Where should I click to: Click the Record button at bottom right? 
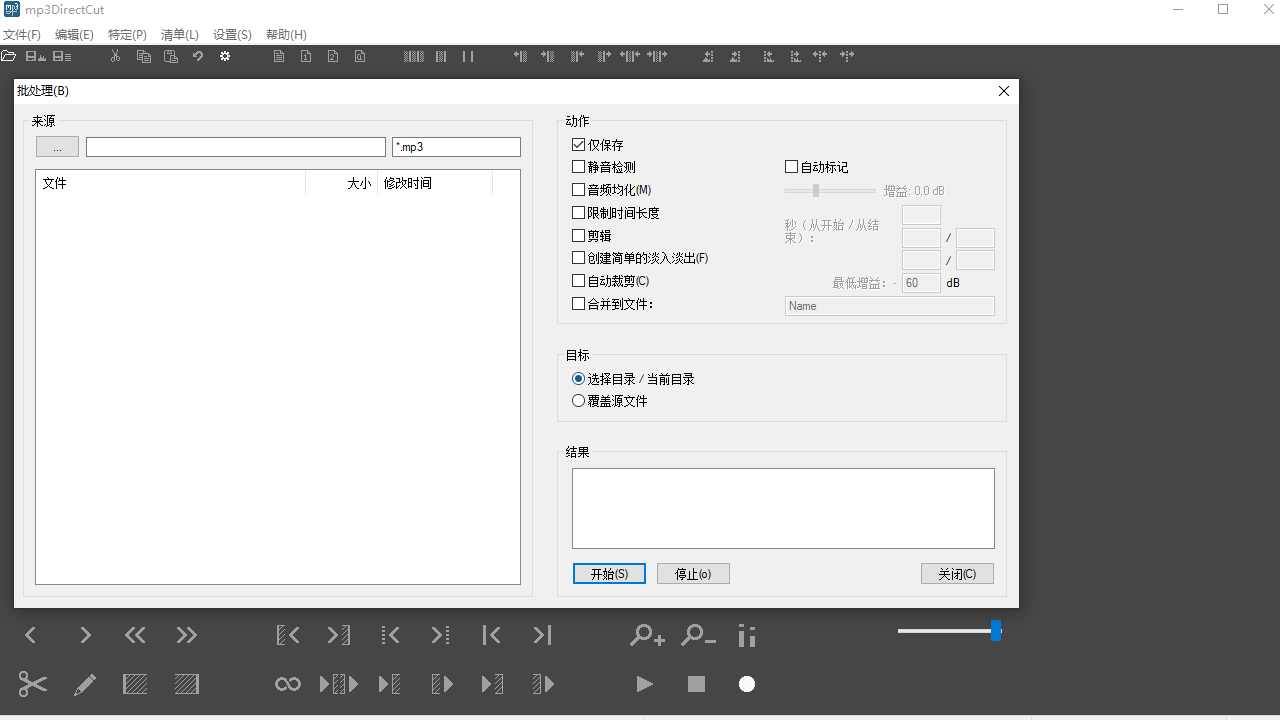pyautogui.click(x=747, y=684)
